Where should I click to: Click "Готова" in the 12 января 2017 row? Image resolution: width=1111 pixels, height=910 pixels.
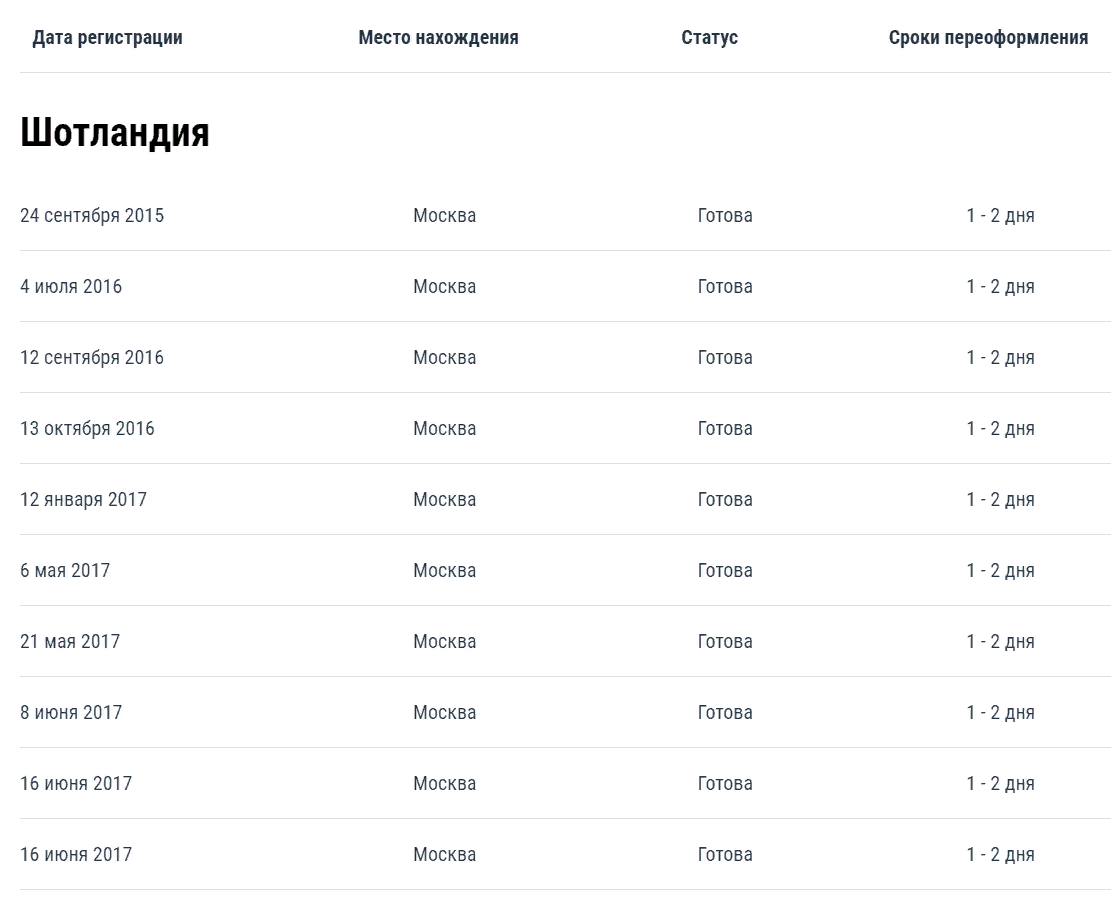point(725,500)
